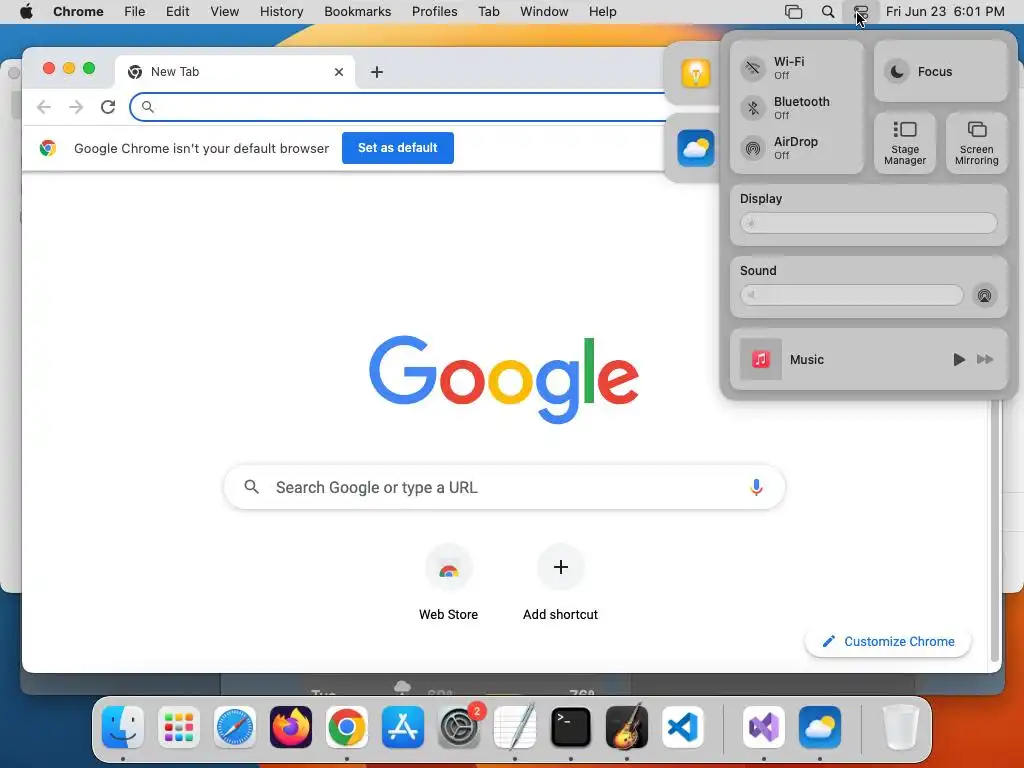Viewport: 1024px width, 768px height.
Task: Adjust the Sound volume slider
Action: pyautogui.click(x=851, y=295)
